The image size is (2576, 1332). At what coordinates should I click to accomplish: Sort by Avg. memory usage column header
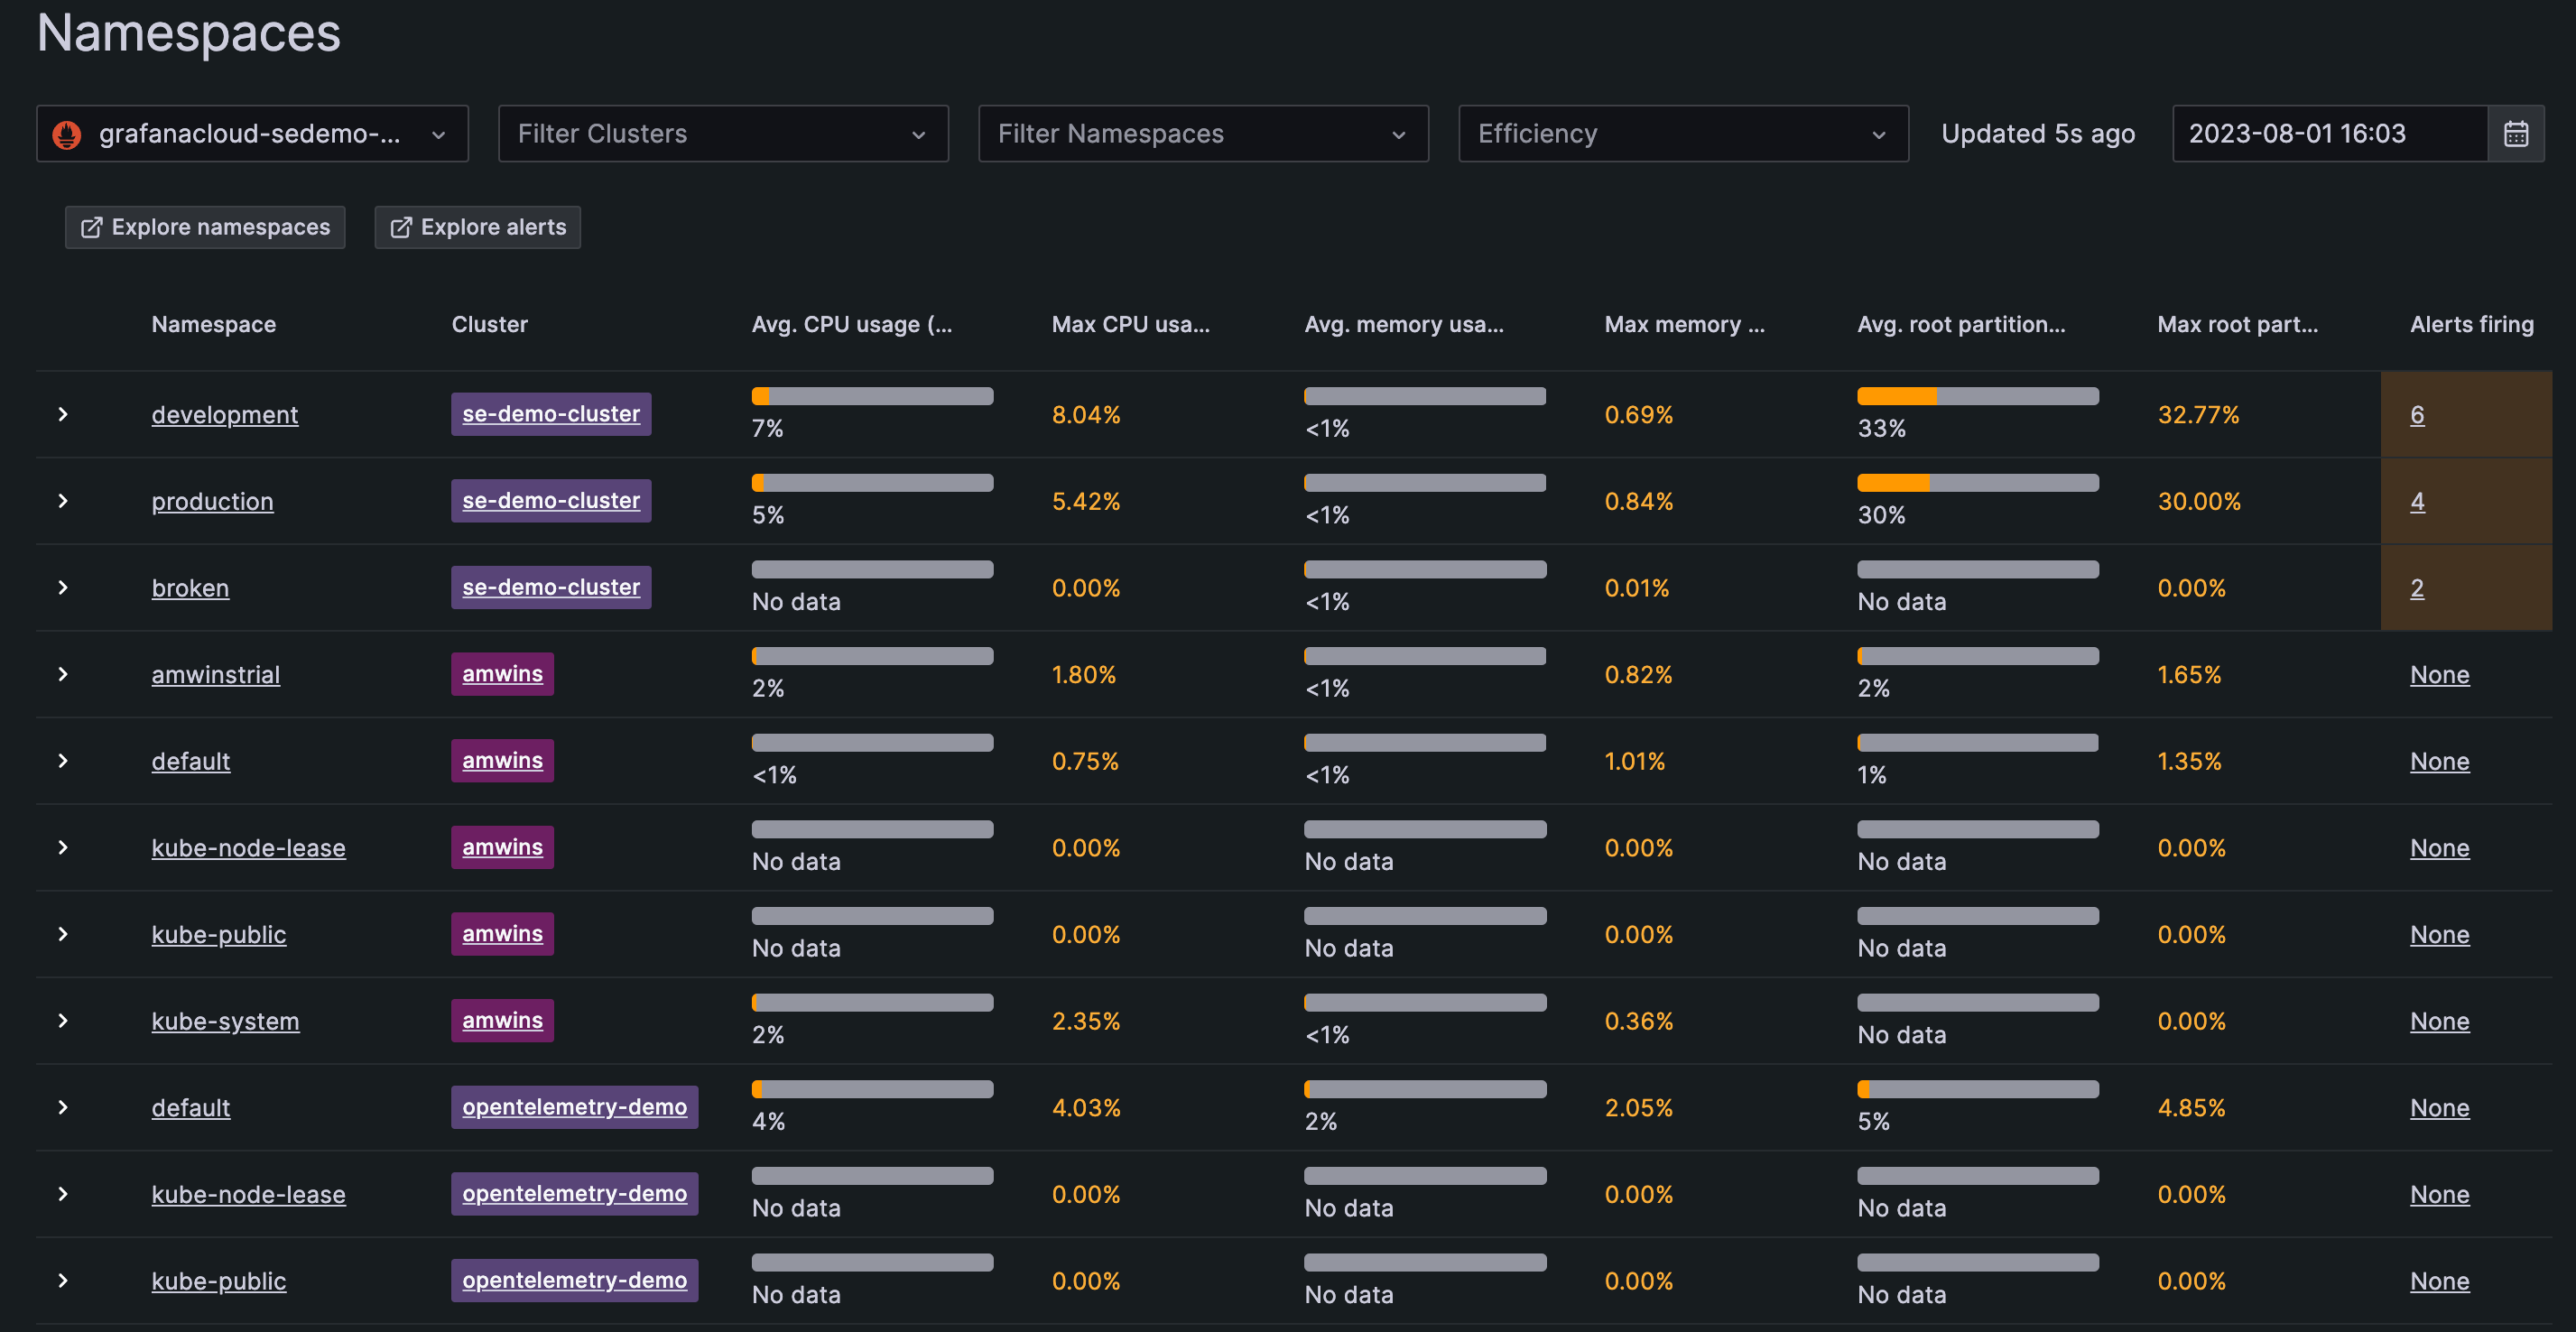click(x=1404, y=324)
